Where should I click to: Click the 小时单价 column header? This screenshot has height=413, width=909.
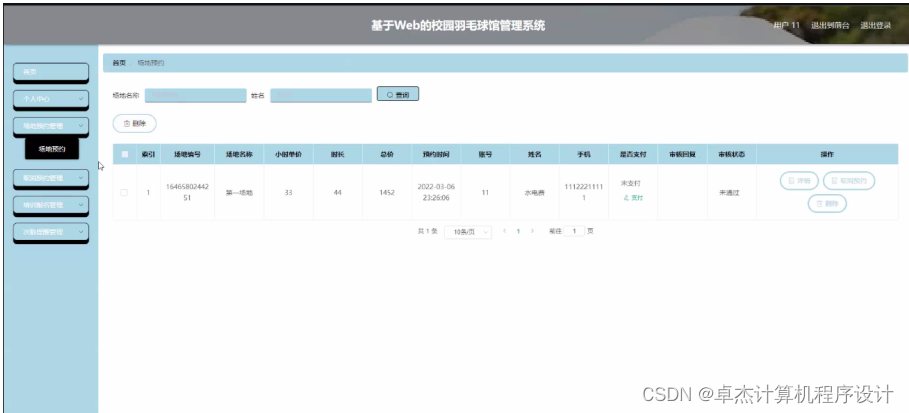click(288, 155)
